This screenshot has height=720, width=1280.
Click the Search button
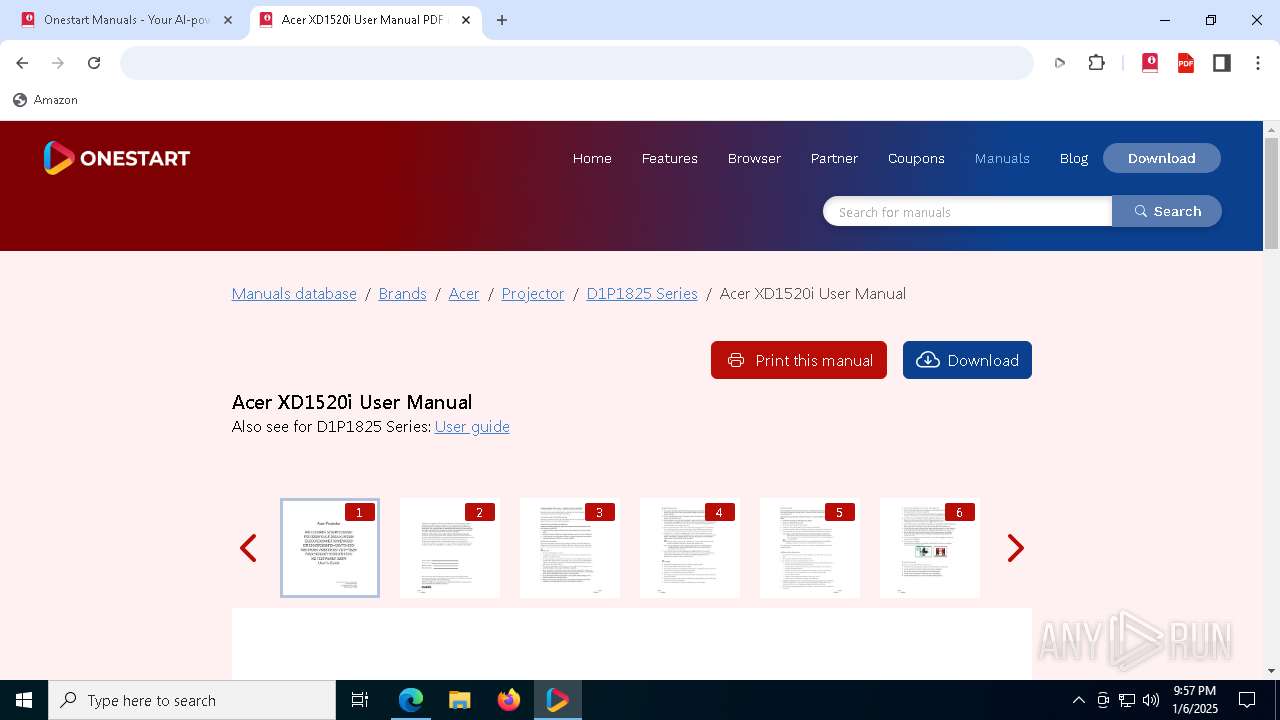point(1167,211)
